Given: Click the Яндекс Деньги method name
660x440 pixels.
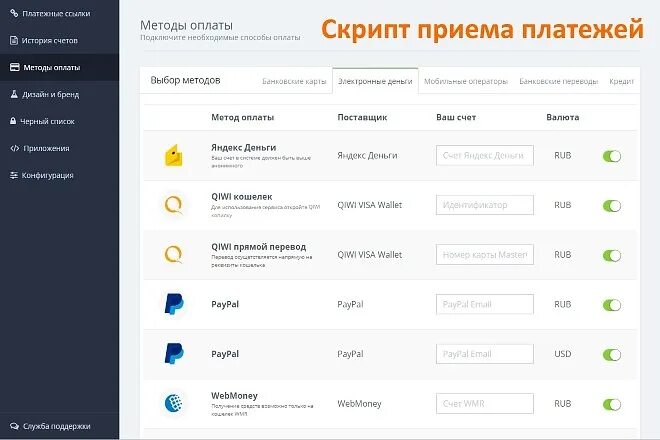Looking at the screenshot, I should 244,147.
